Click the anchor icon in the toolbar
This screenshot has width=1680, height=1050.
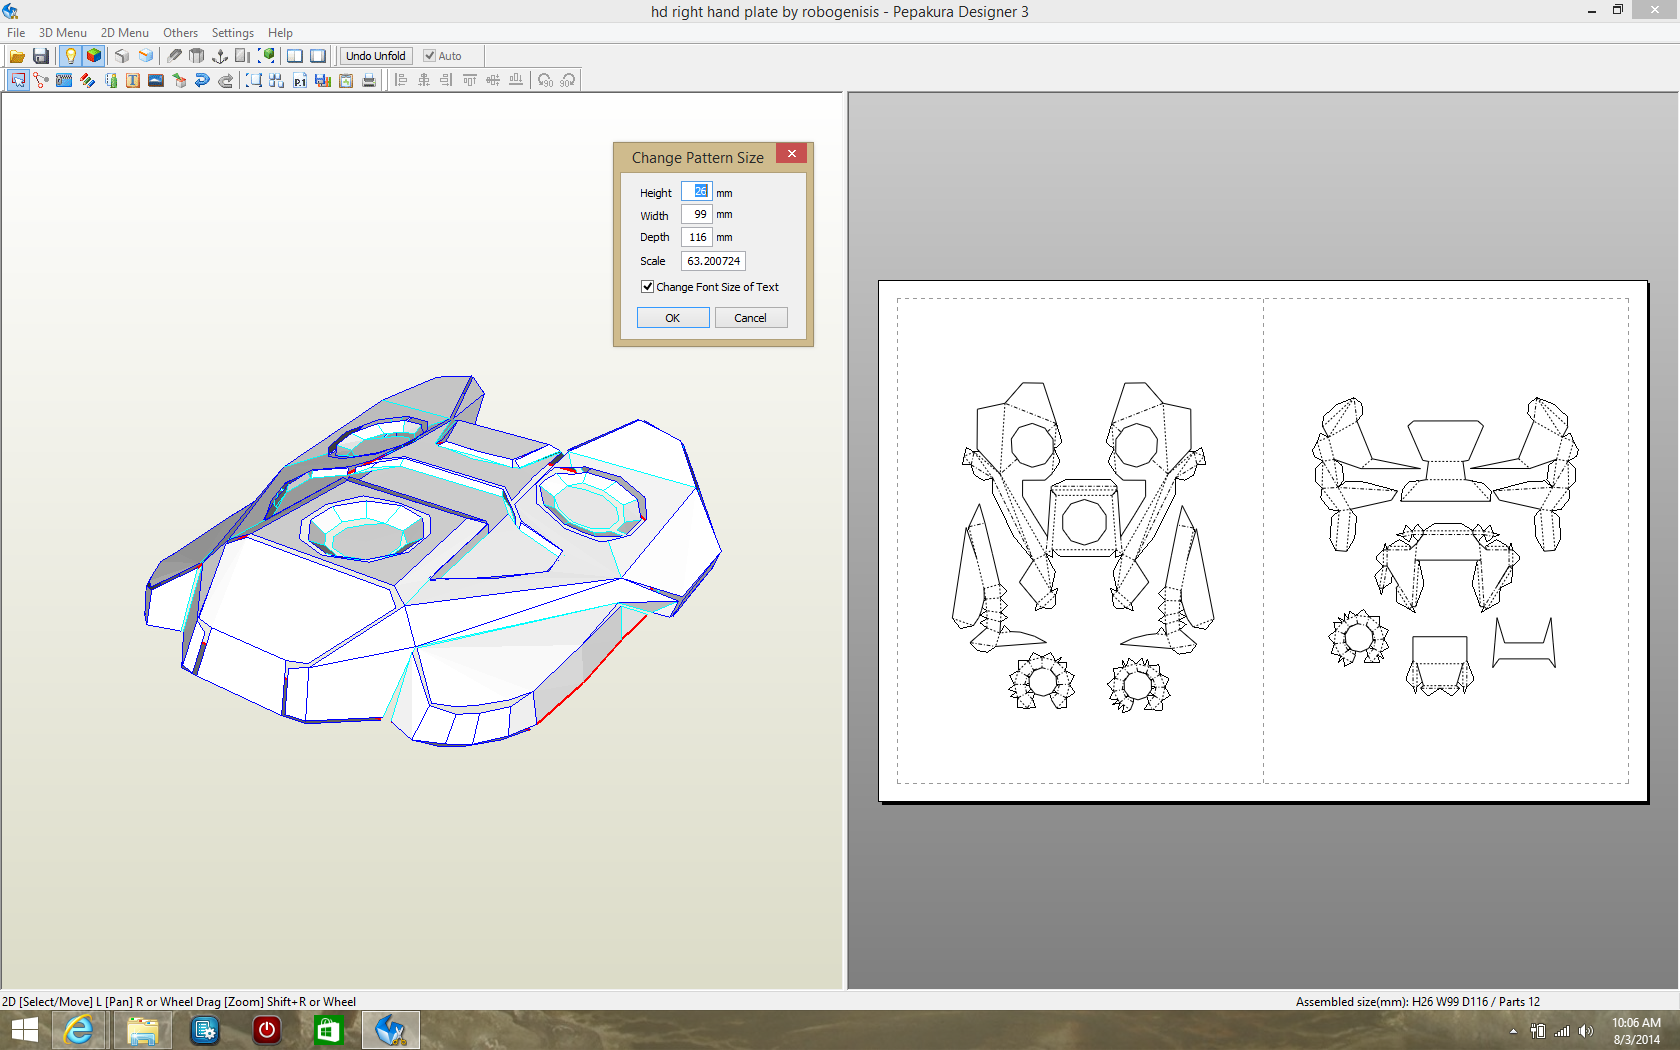220,56
